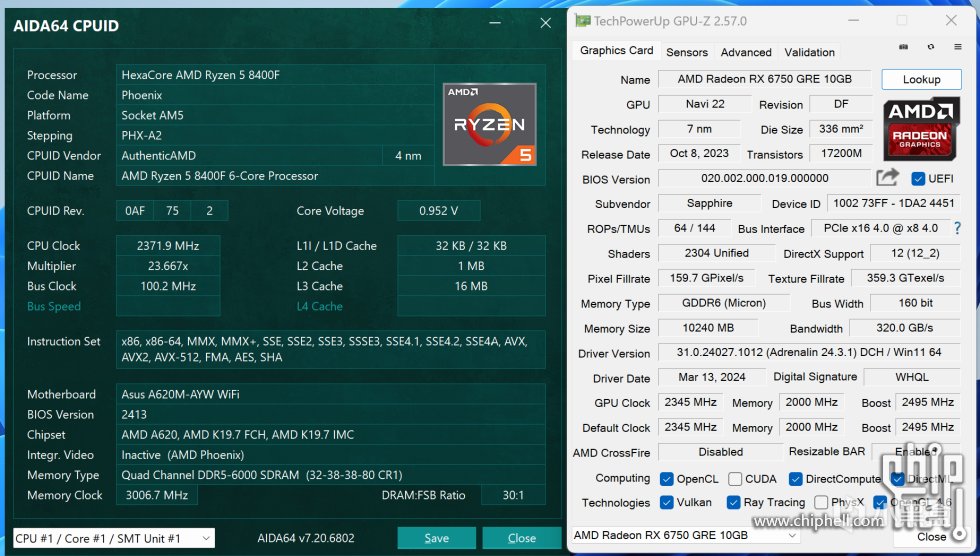
Task: Click the 'Bus Speed' label in AIDA64
Action: tap(54, 306)
